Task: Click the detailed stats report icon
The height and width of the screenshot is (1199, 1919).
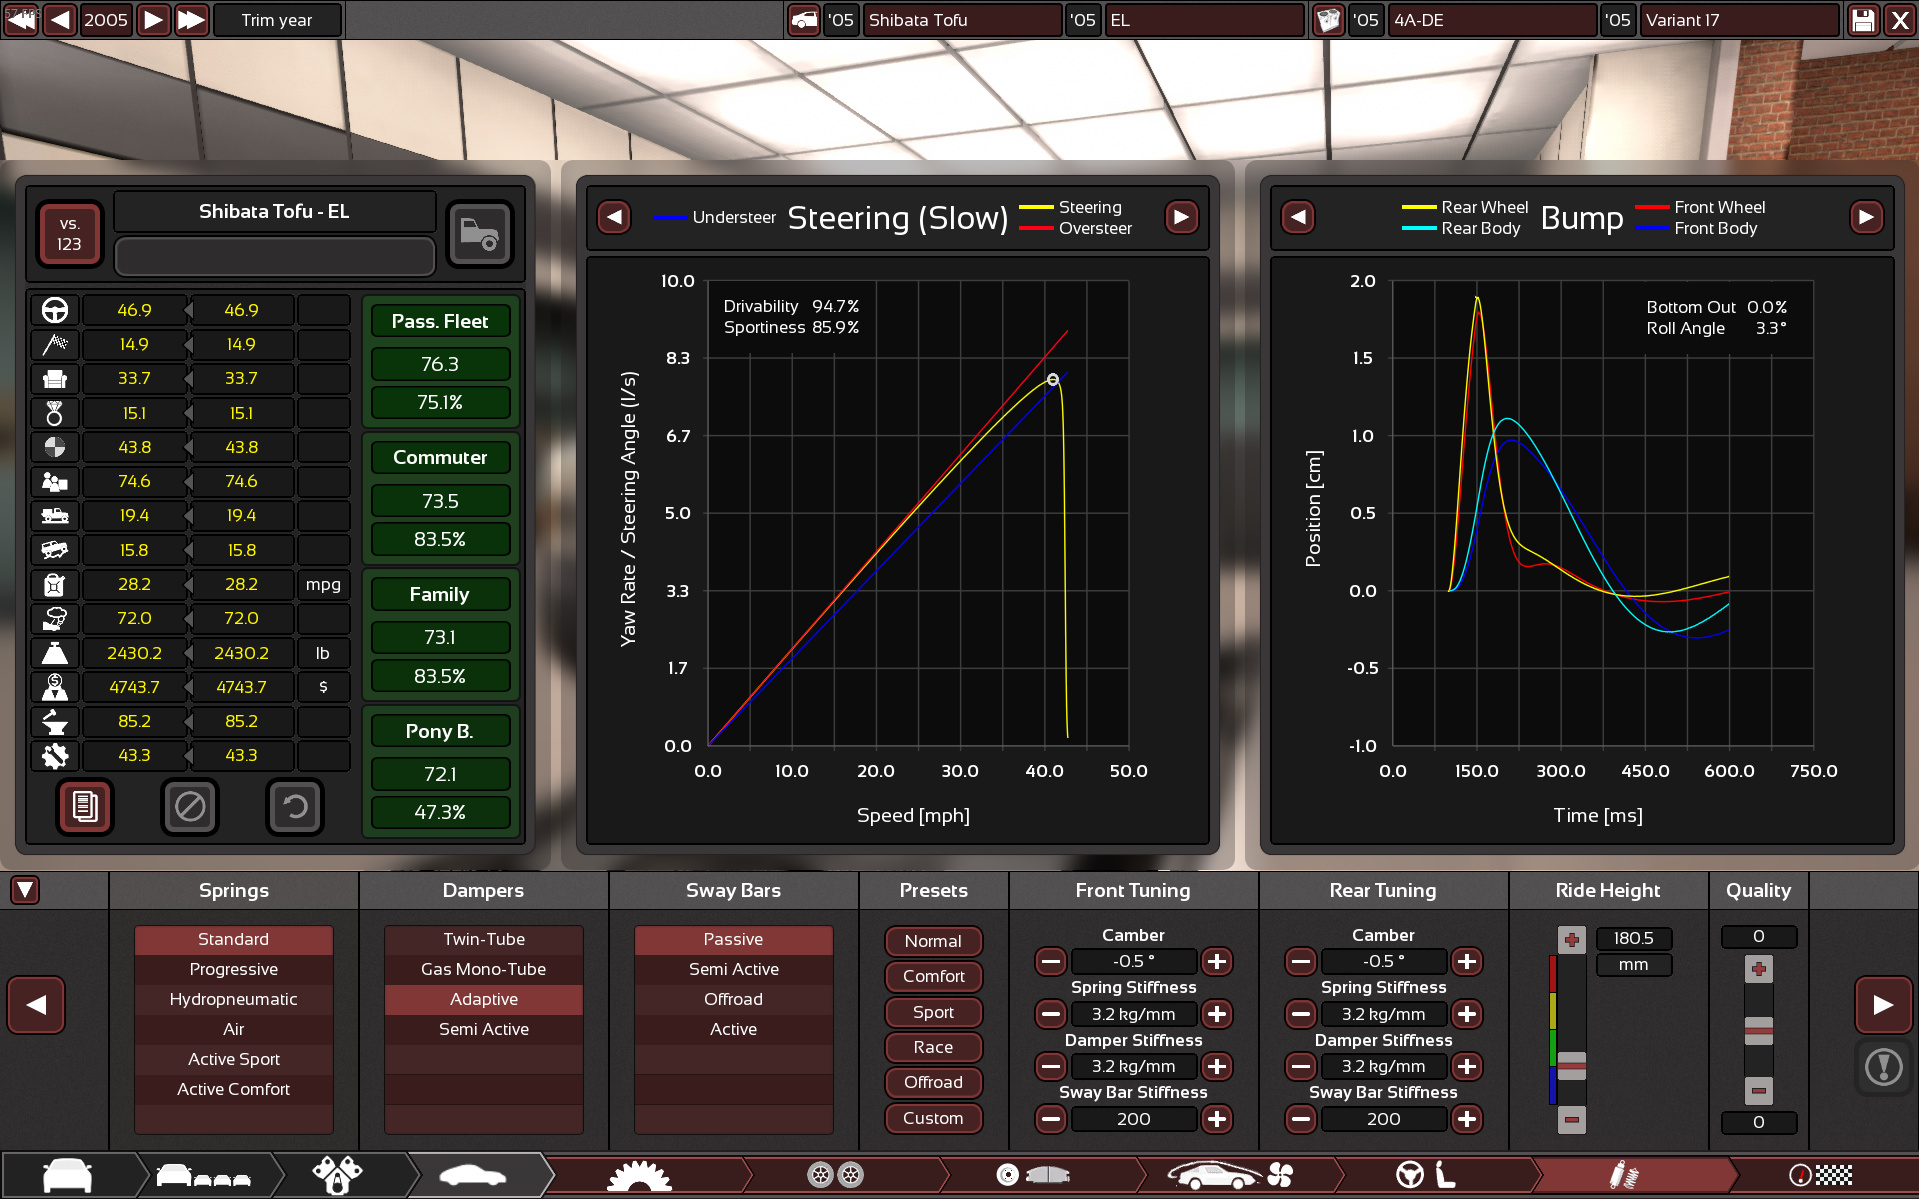Action: click(85, 806)
